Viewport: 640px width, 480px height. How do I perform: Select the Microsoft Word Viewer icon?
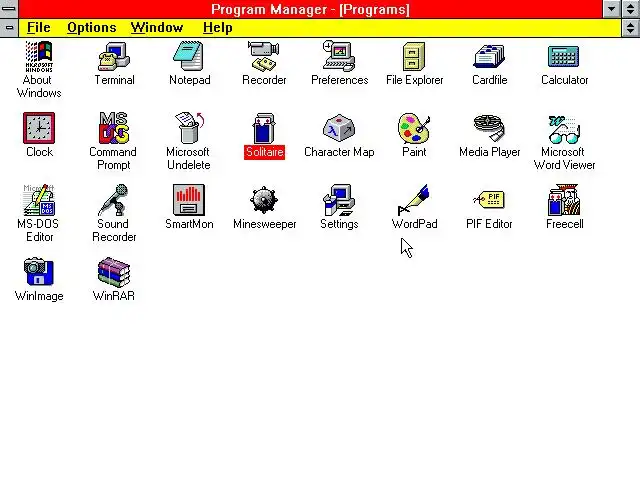564,130
